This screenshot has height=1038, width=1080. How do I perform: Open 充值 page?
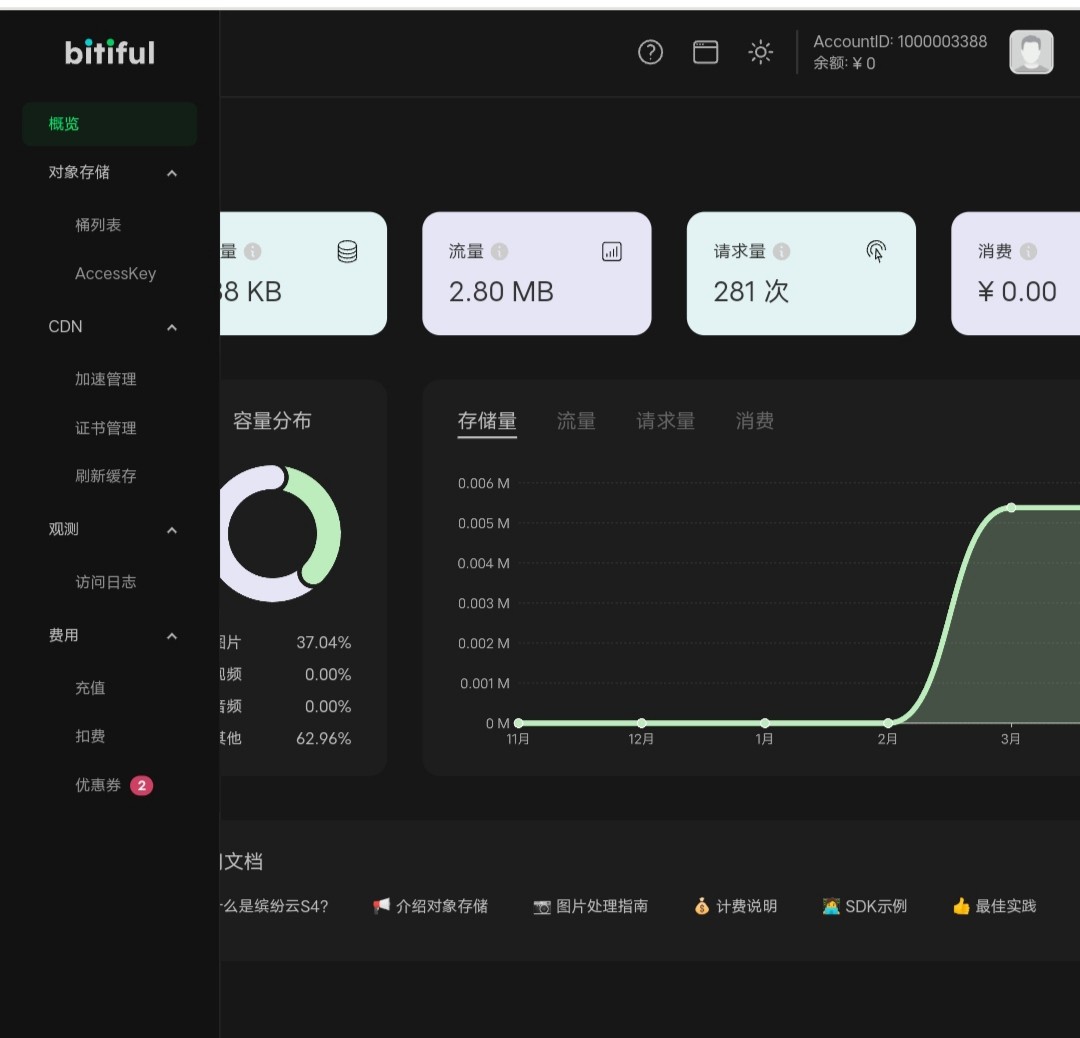point(90,687)
